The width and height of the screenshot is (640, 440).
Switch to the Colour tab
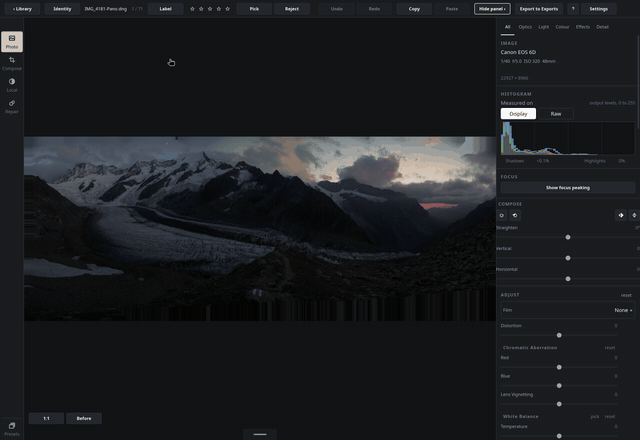coord(562,27)
